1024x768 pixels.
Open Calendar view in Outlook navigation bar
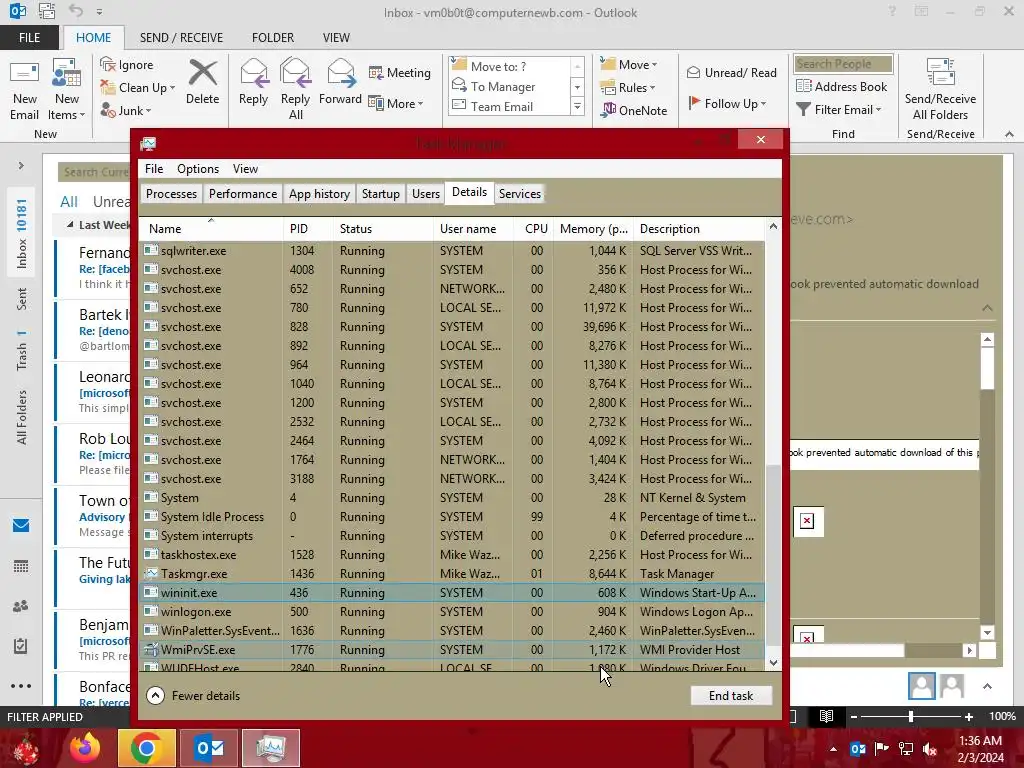click(21, 566)
